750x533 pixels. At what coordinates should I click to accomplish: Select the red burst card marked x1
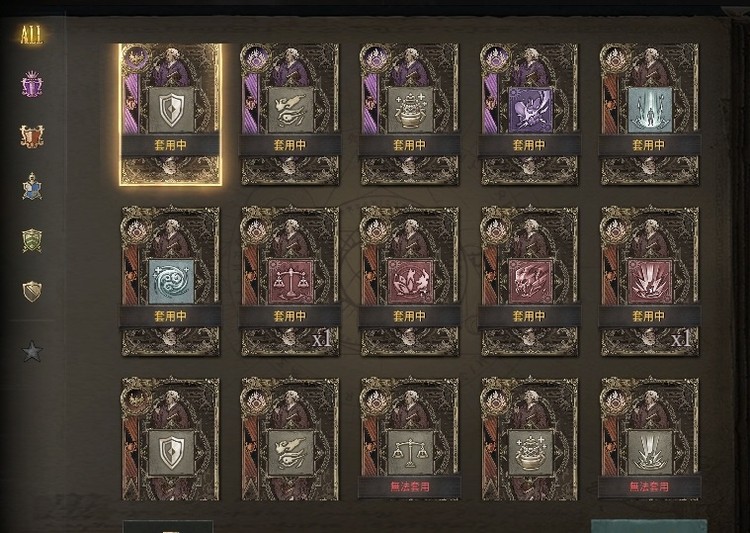coord(649,281)
